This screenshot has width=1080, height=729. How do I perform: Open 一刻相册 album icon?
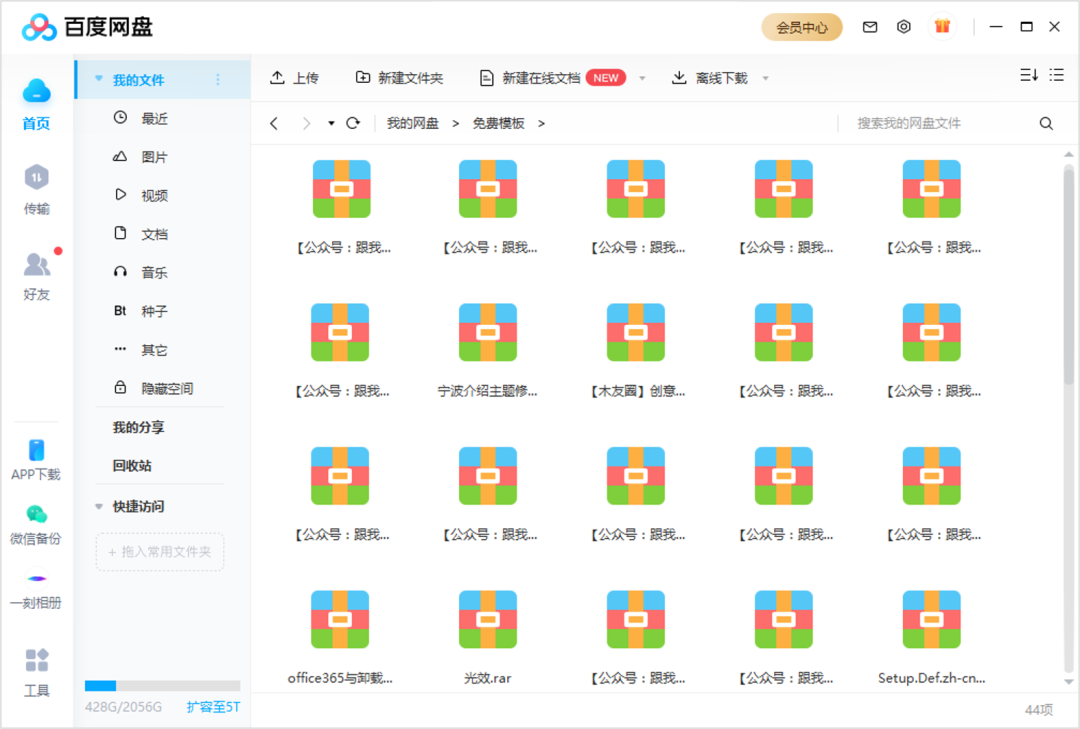37,579
